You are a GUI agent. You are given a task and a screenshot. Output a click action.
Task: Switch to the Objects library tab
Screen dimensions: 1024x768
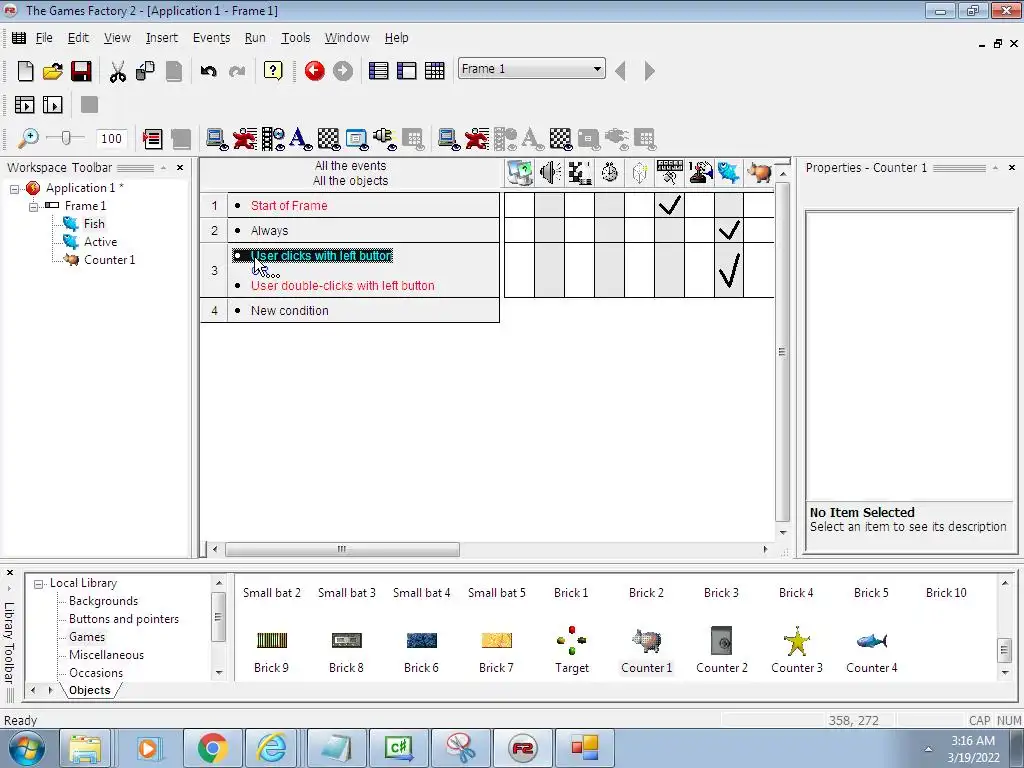click(89, 690)
